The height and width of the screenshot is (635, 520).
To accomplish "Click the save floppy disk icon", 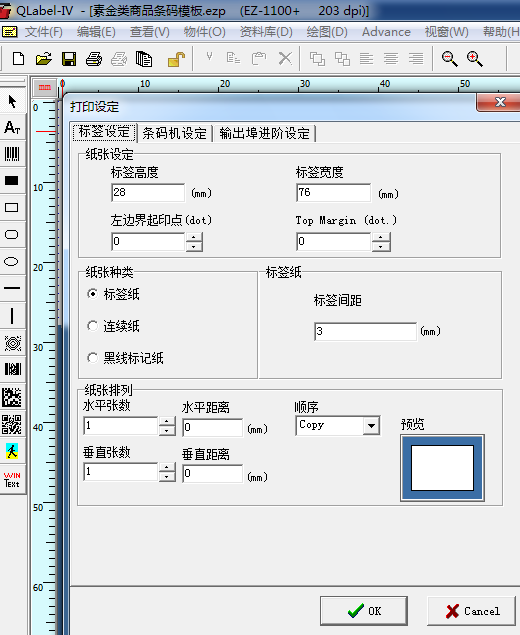I will pos(69,59).
